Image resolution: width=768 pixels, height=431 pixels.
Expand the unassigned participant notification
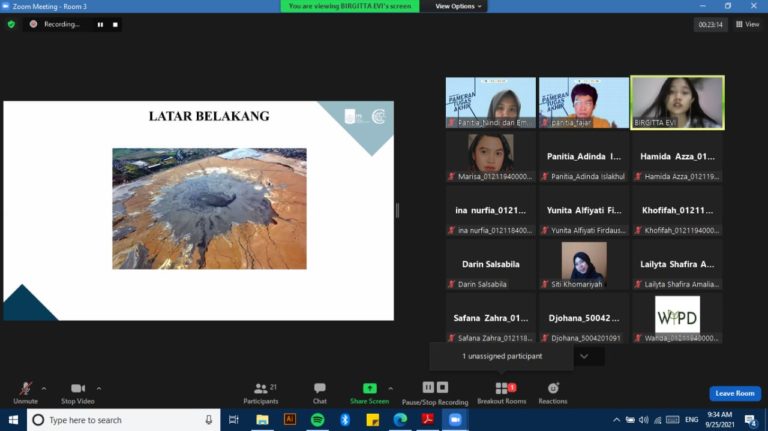click(x=584, y=356)
